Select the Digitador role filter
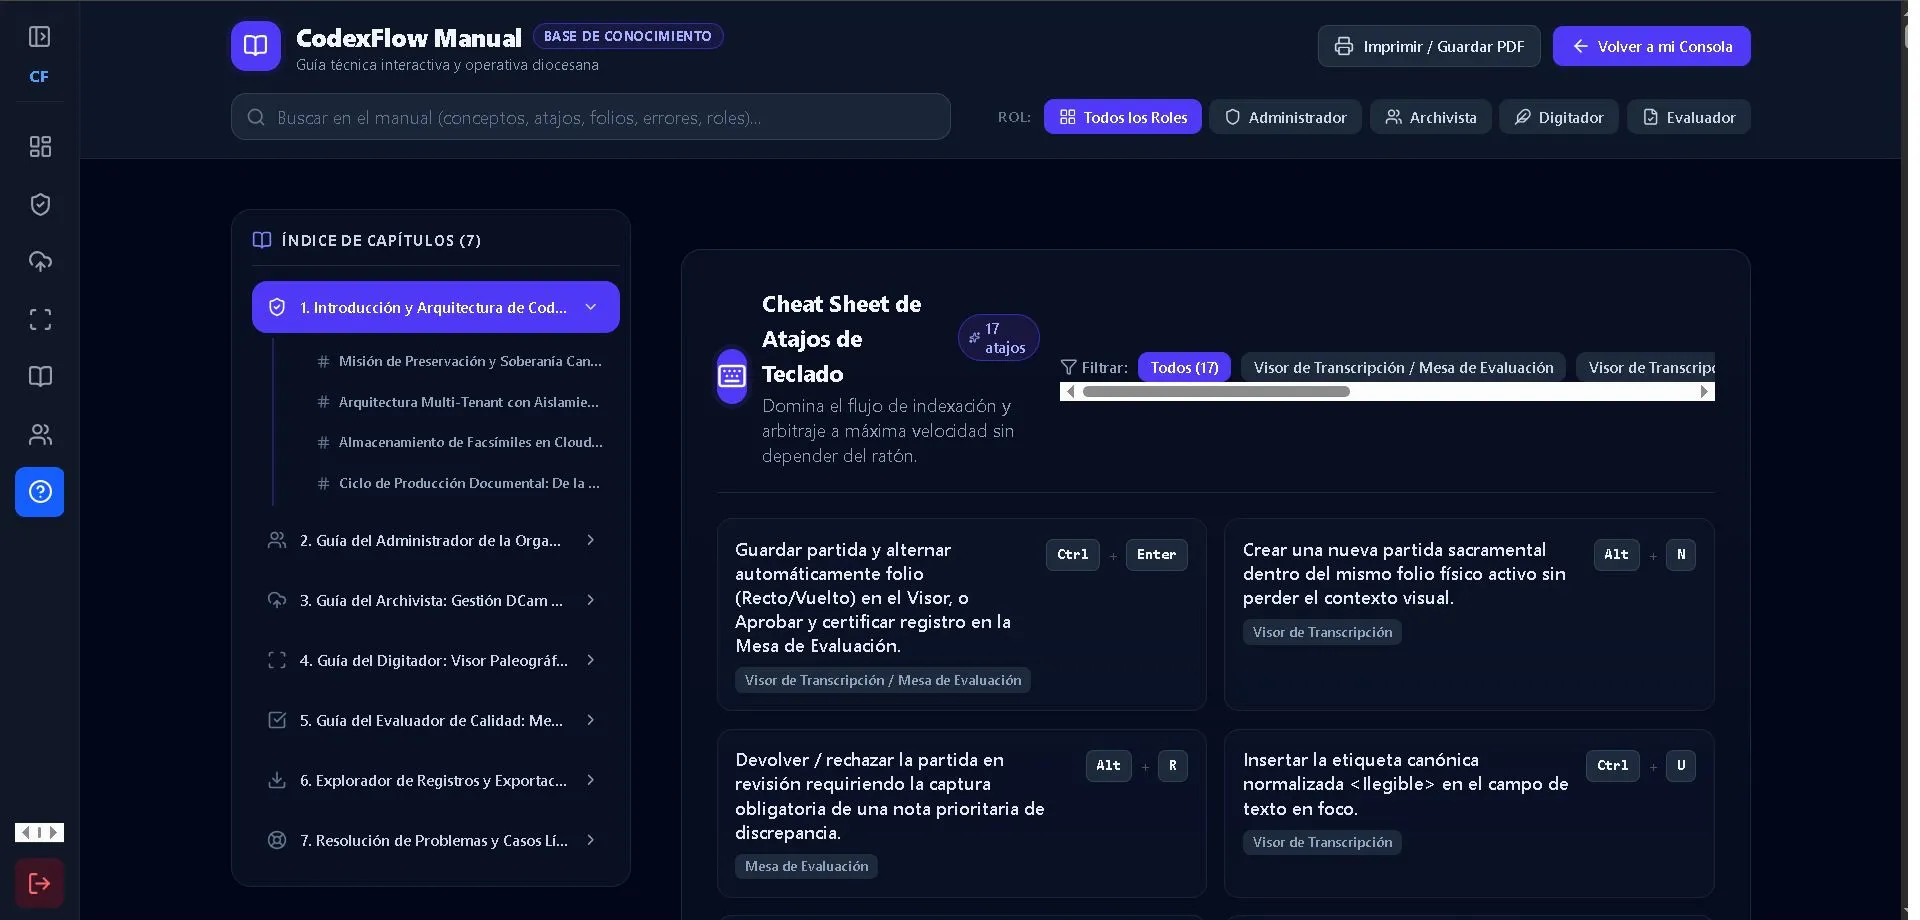1920x920 pixels. (1559, 117)
